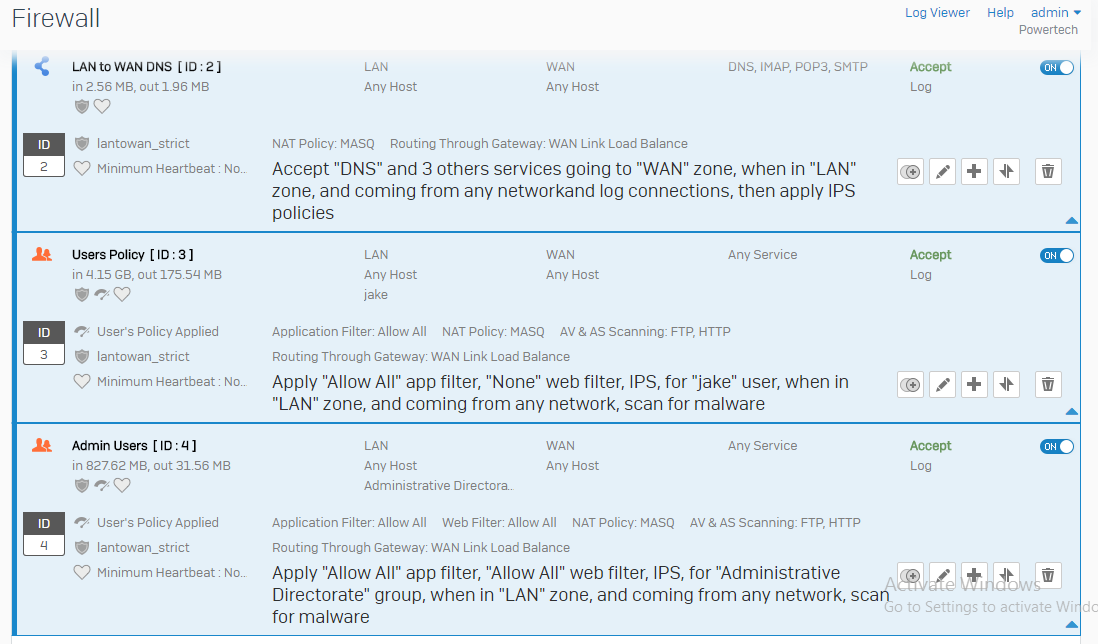Clone the LAN to WAN DNS rule
This screenshot has height=644, width=1098.
pyautogui.click(x=910, y=172)
